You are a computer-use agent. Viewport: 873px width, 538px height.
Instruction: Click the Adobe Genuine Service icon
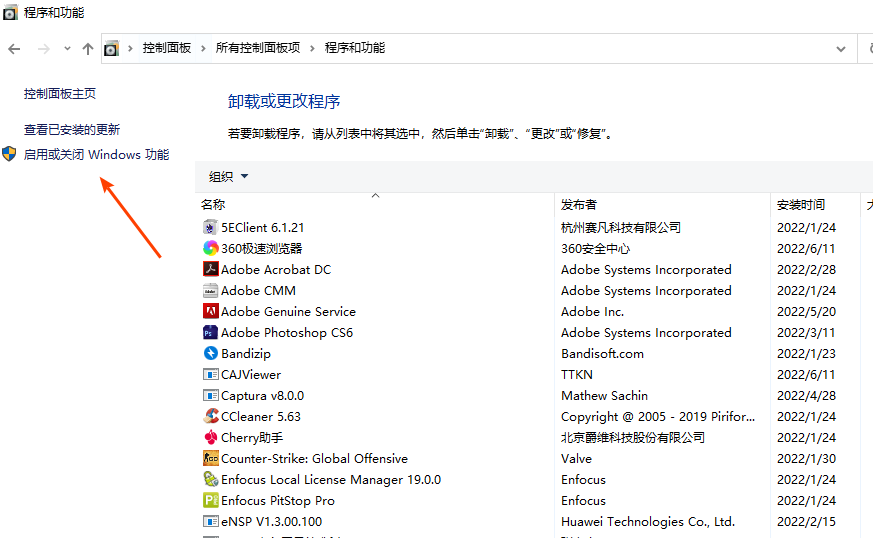[x=210, y=311]
